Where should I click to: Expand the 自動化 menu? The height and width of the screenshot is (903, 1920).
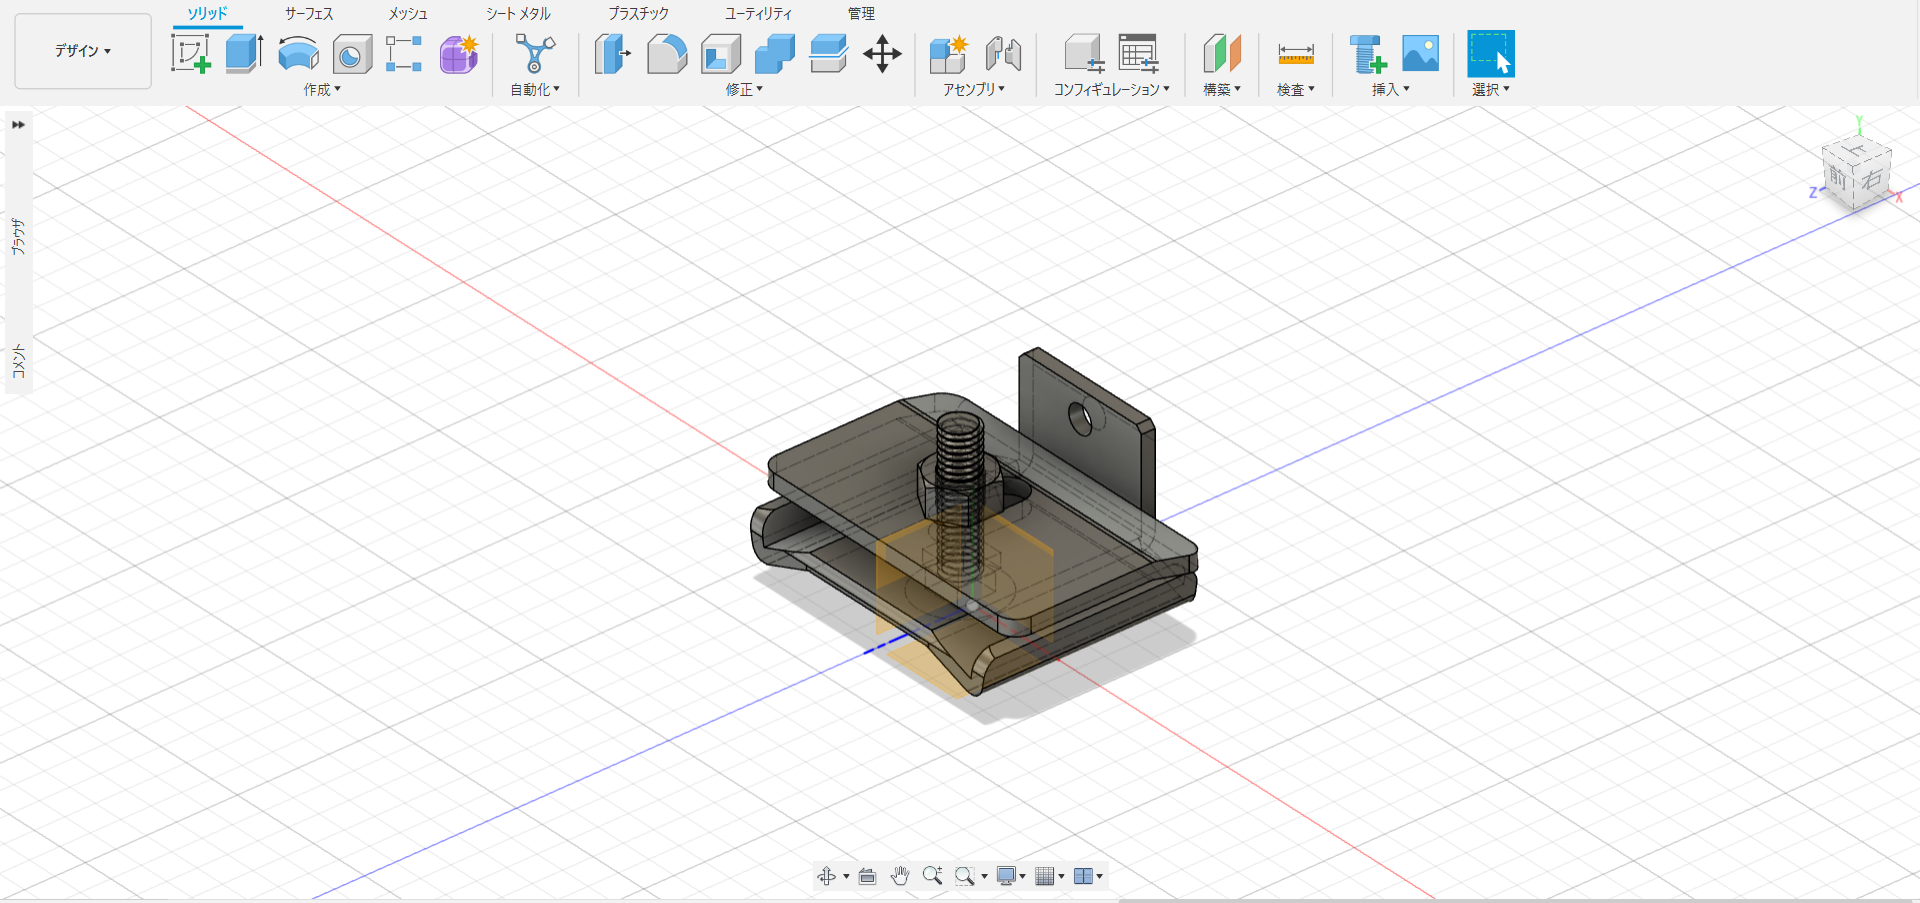click(x=535, y=89)
